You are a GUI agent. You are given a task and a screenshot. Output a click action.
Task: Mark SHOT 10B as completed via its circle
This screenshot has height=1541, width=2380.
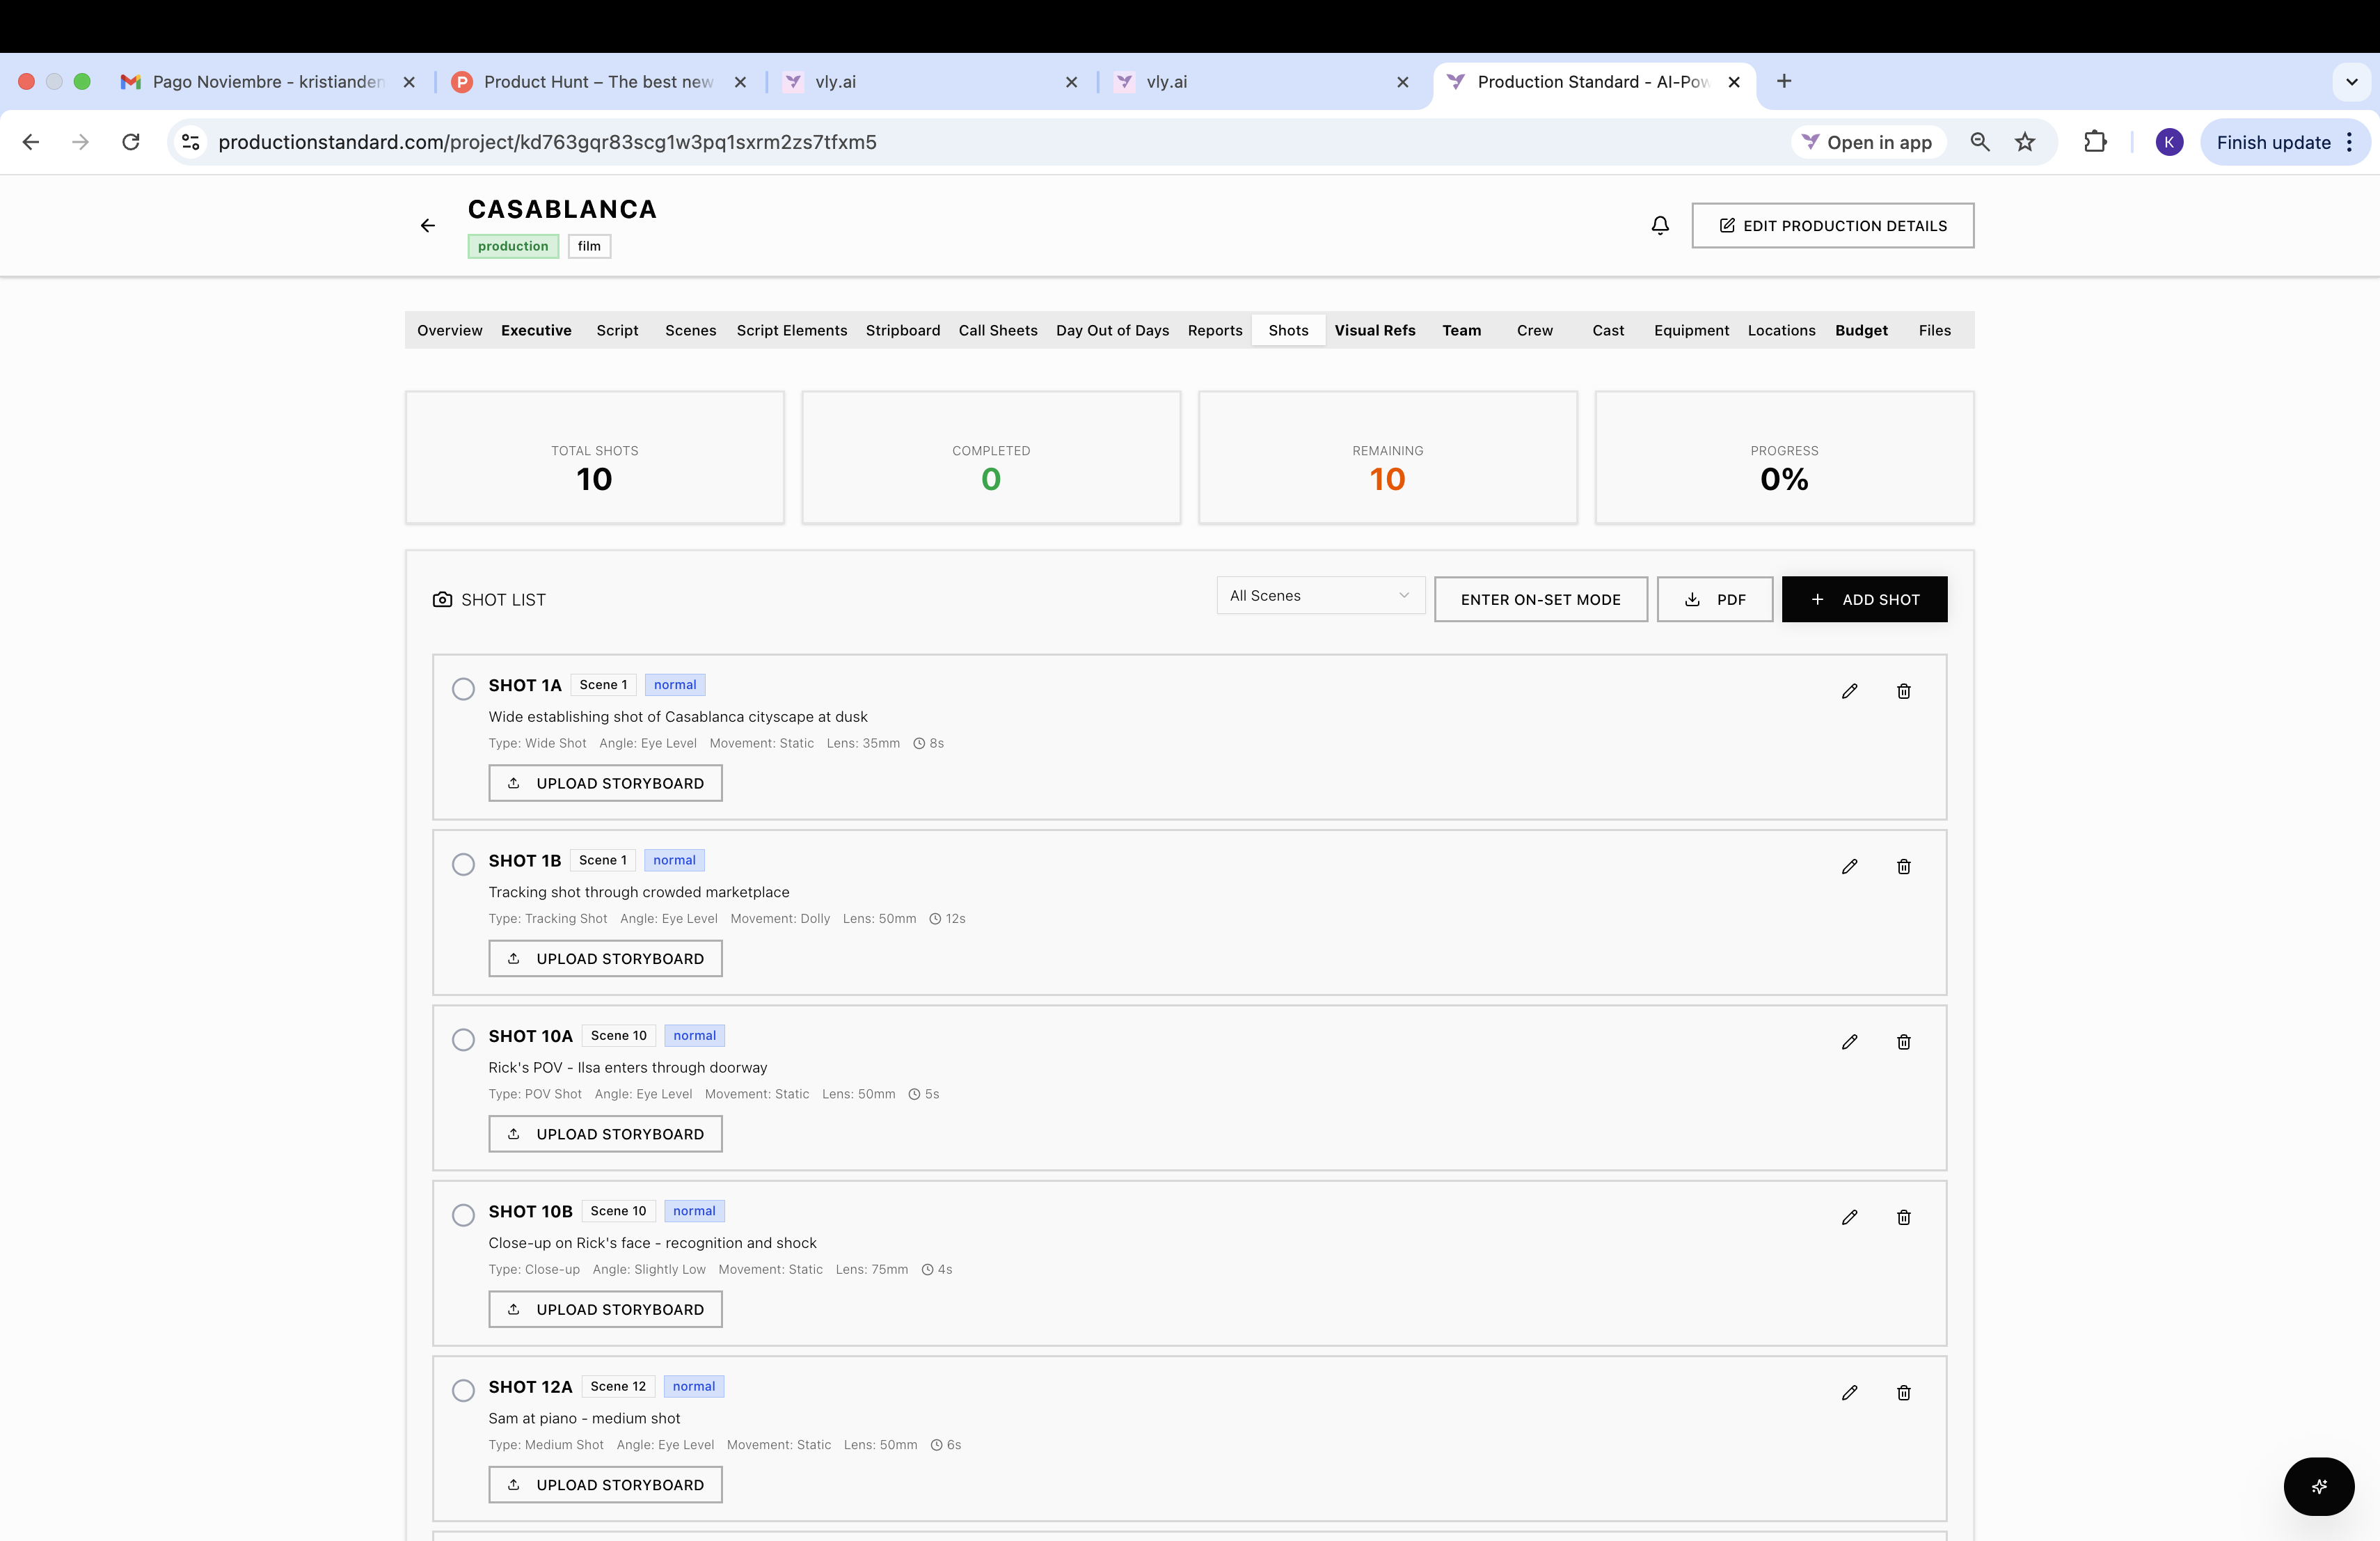pos(463,1215)
